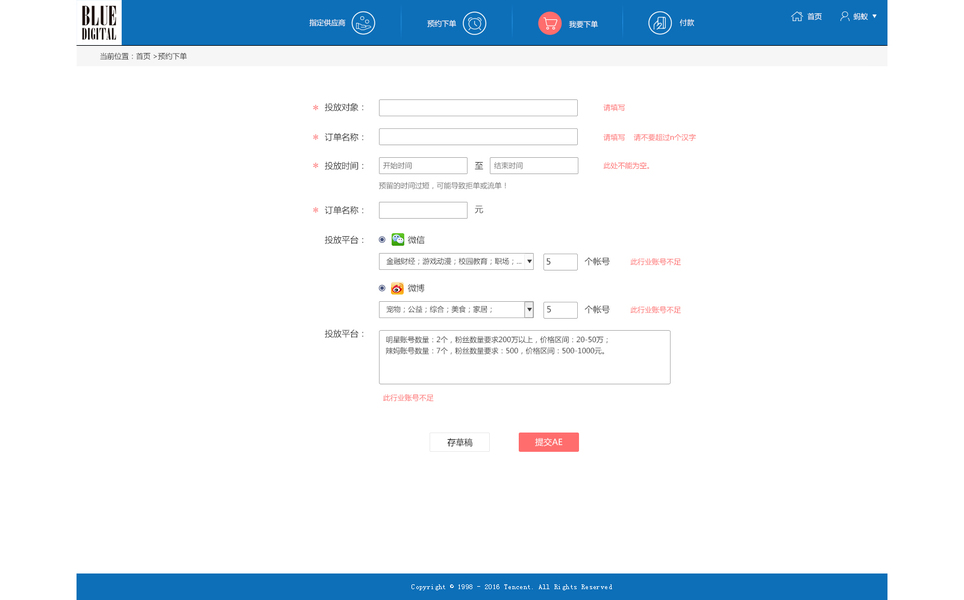Click the user profile icon
Screen dimensions: 964x600
point(845,16)
